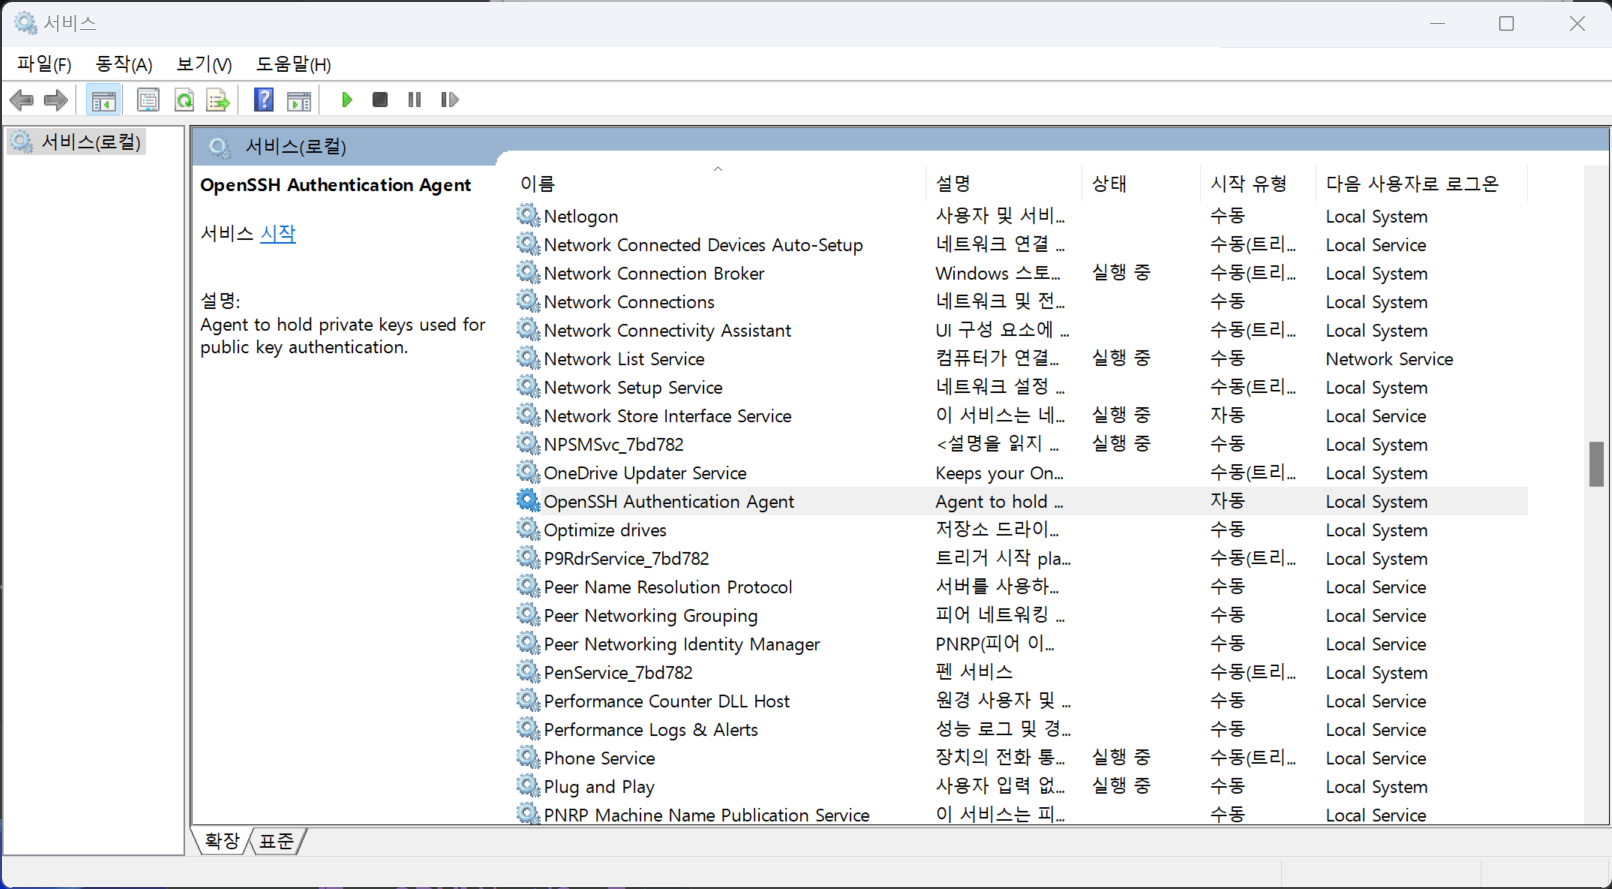The width and height of the screenshot is (1612, 889).
Task: Open the 동작(A) menu
Action: pyautogui.click(x=124, y=64)
